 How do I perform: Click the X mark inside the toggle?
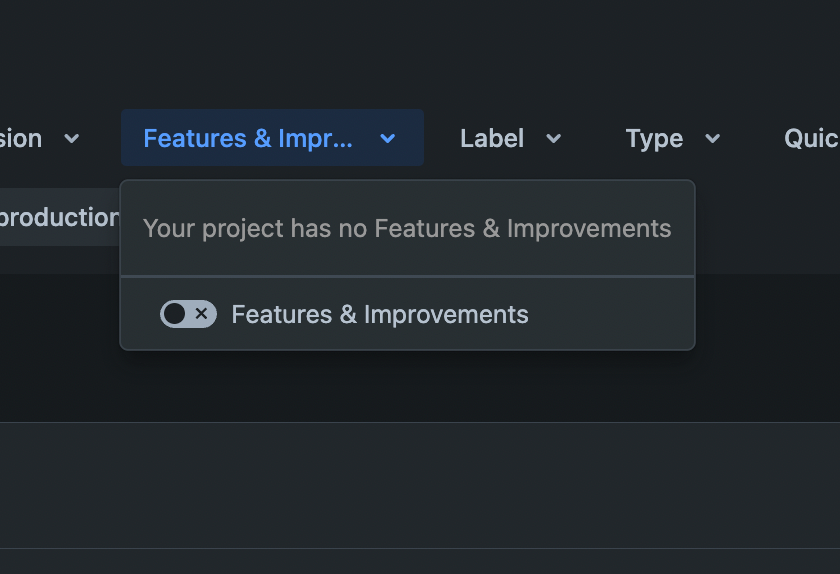point(201,314)
